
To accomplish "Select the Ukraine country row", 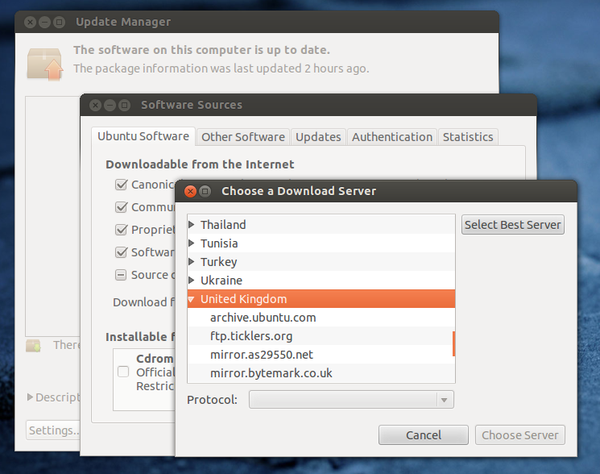I will 321,280.
